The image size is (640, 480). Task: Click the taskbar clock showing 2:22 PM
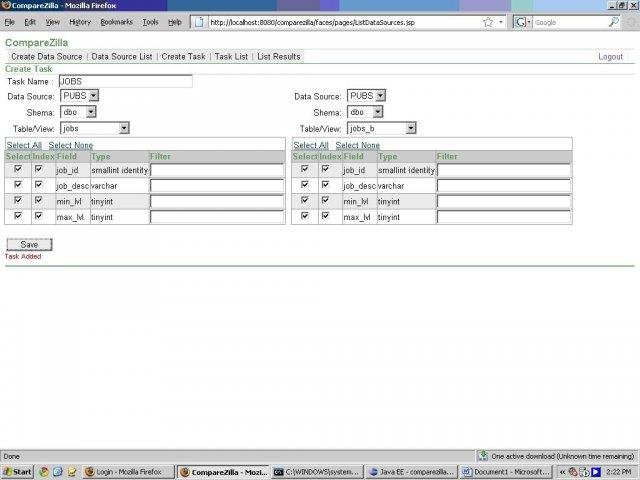[619, 472]
